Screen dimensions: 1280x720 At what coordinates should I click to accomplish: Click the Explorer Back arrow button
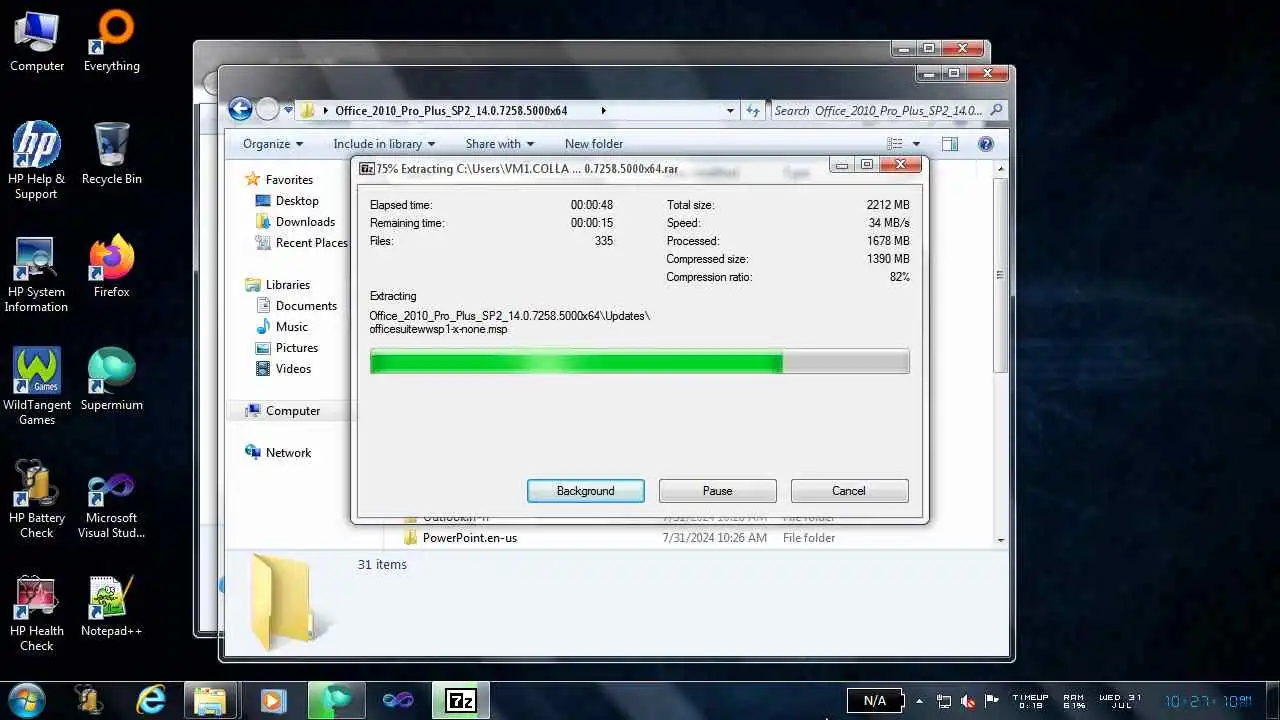click(x=240, y=109)
